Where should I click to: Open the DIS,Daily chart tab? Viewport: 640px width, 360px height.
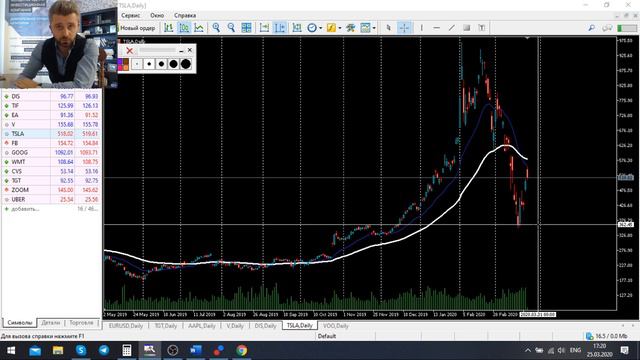265,326
